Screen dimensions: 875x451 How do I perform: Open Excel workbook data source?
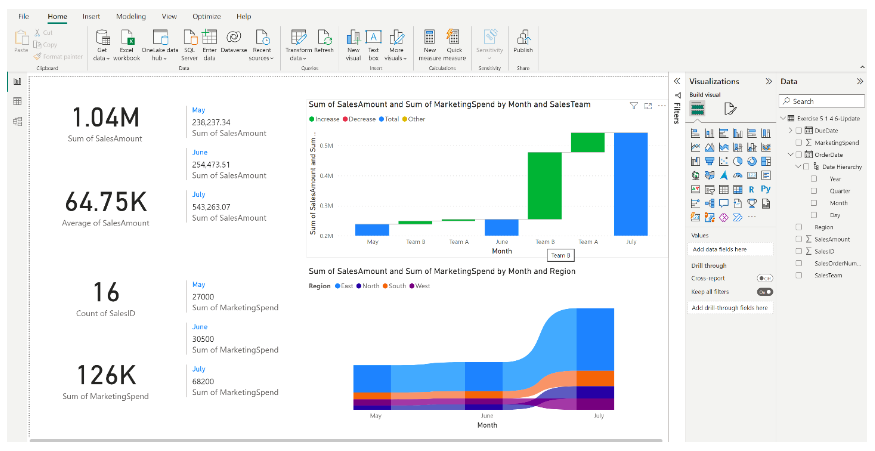(127, 38)
